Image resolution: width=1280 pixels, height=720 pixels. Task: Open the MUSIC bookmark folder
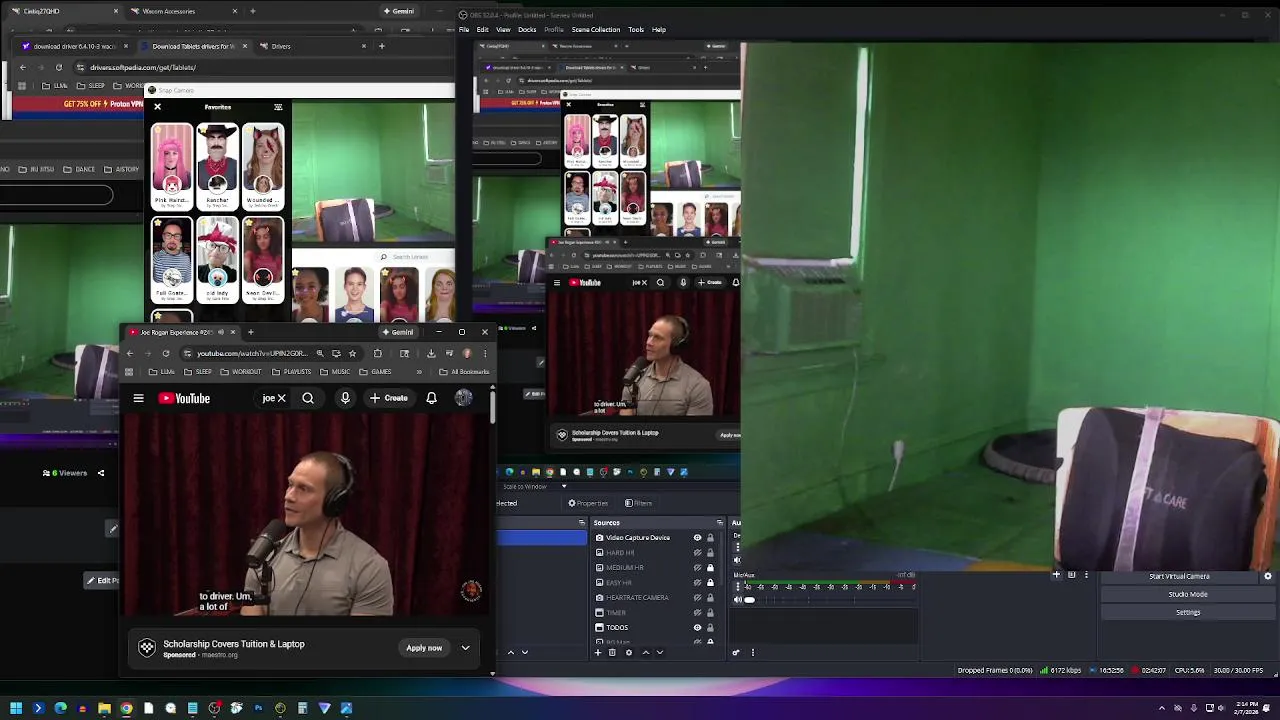coord(336,372)
